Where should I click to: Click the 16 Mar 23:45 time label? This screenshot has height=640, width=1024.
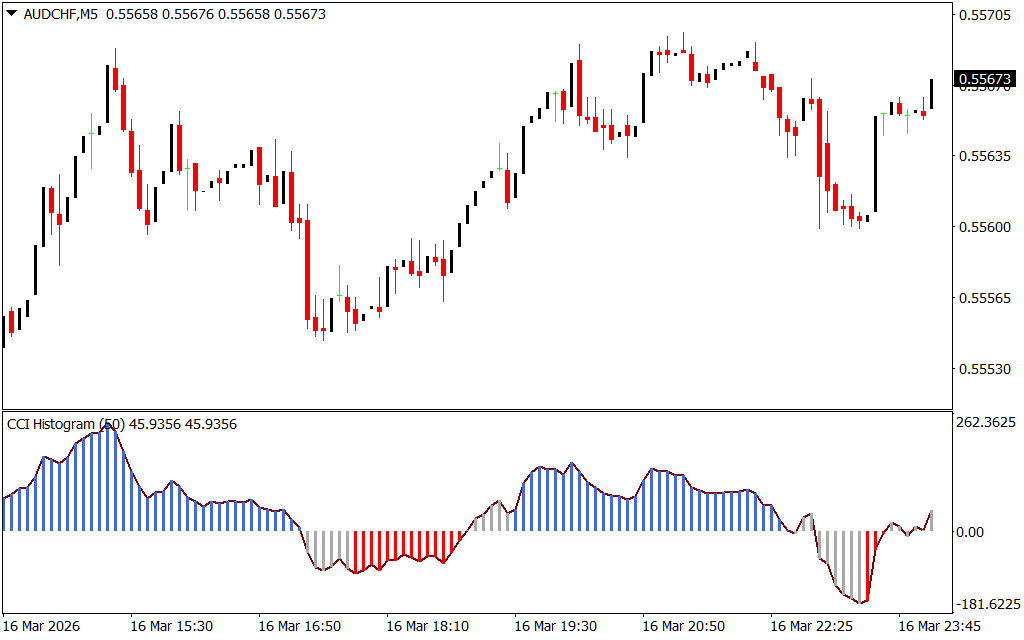940,626
